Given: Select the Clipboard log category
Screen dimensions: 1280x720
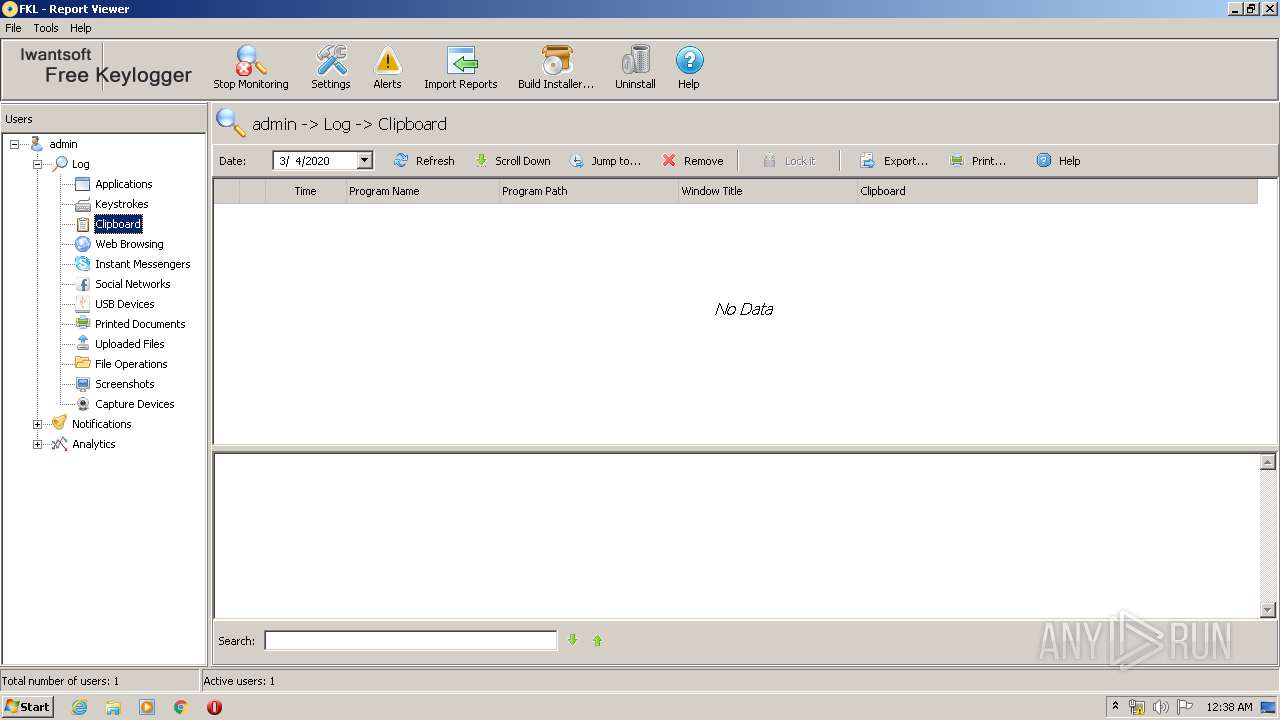Looking at the screenshot, I should click(118, 224).
